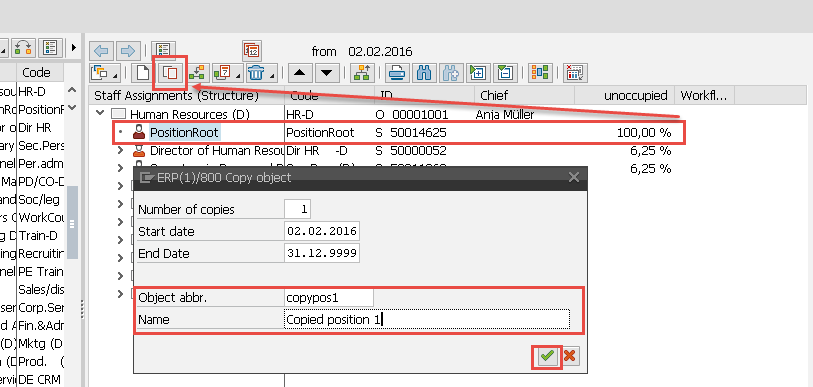Close the Copy object dialog
Viewport: 813px width, 387px height.
click(x=573, y=177)
